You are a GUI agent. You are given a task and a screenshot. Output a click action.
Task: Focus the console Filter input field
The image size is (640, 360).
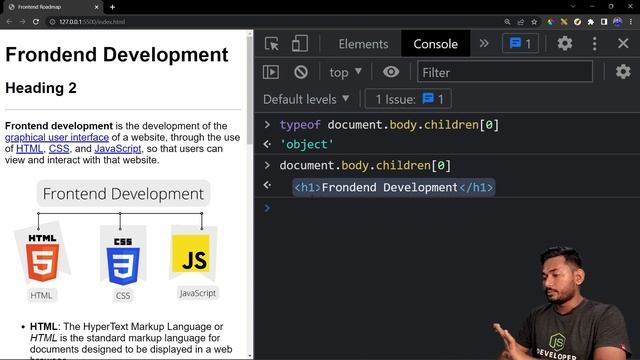505,72
